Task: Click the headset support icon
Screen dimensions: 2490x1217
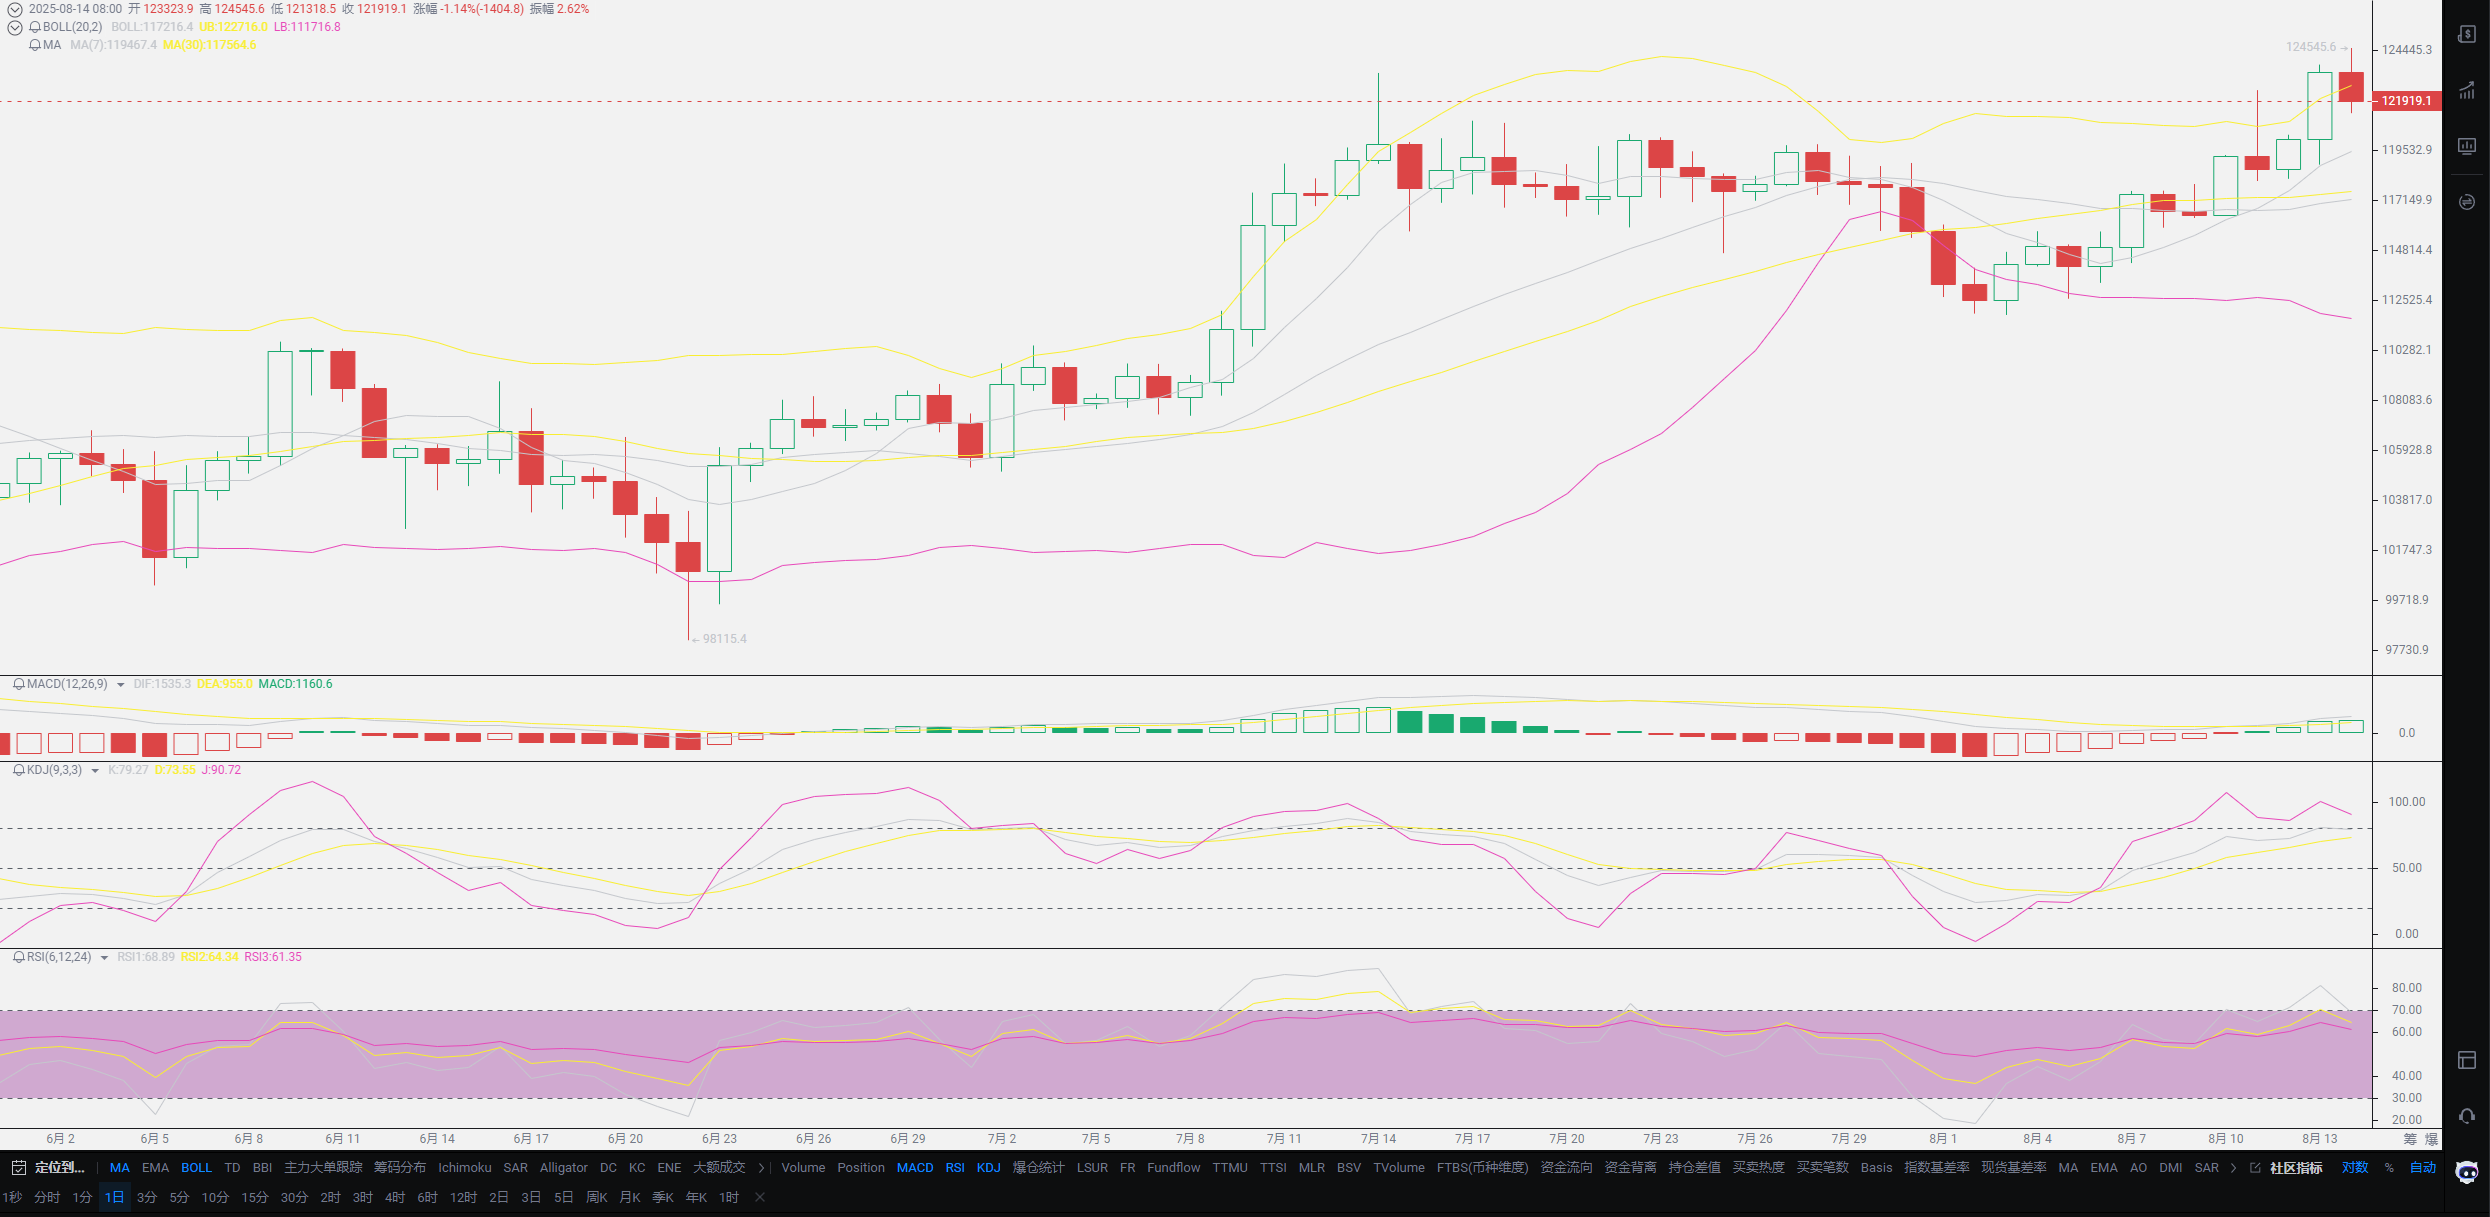Action: tap(2467, 1116)
